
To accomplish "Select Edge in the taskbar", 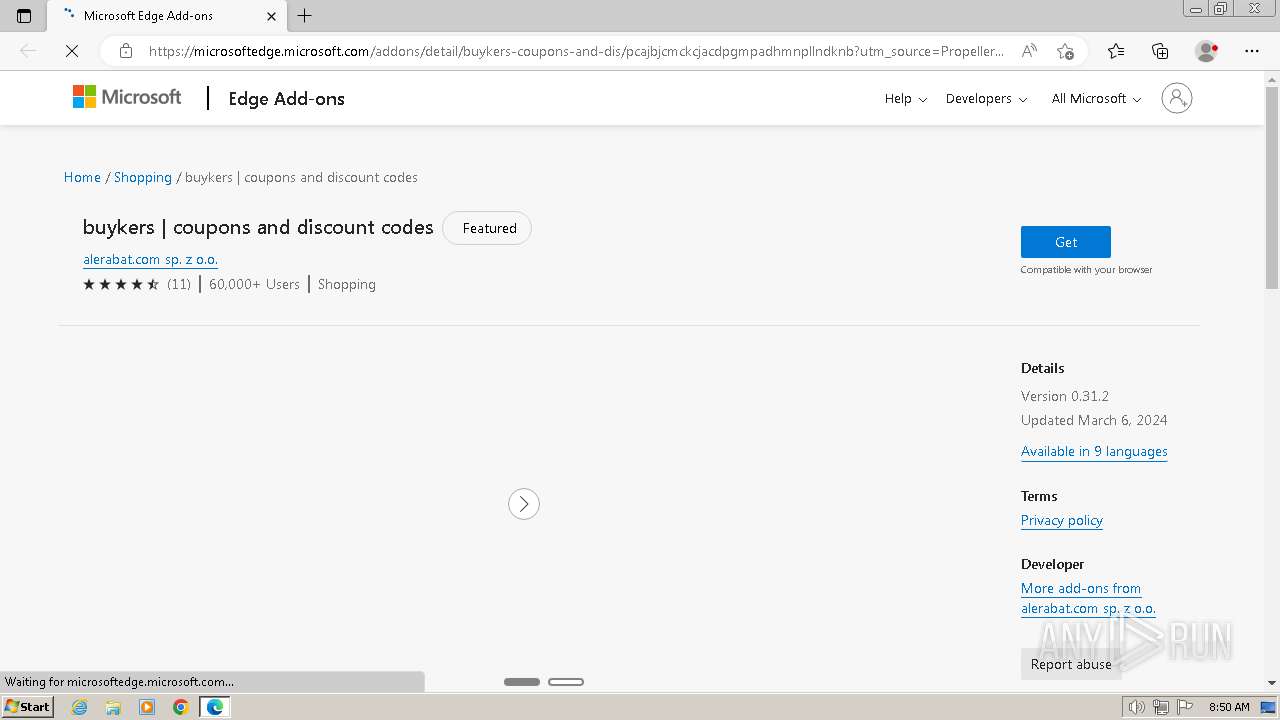I will point(215,707).
